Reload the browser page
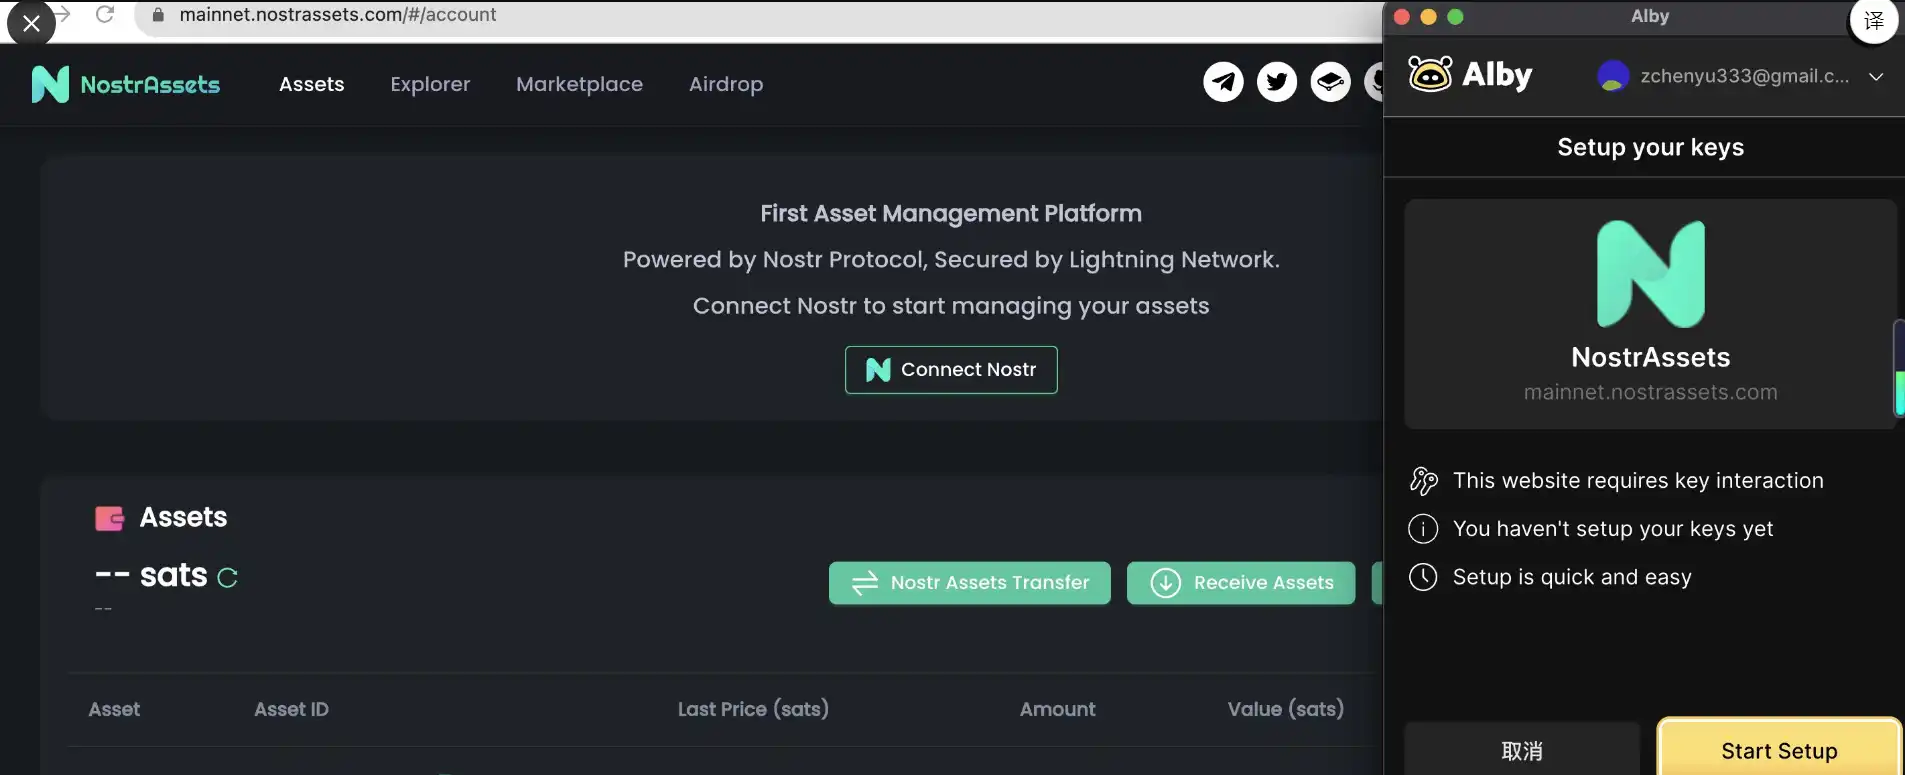This screenshot has height=775, width=1905. tap(105, 15)
